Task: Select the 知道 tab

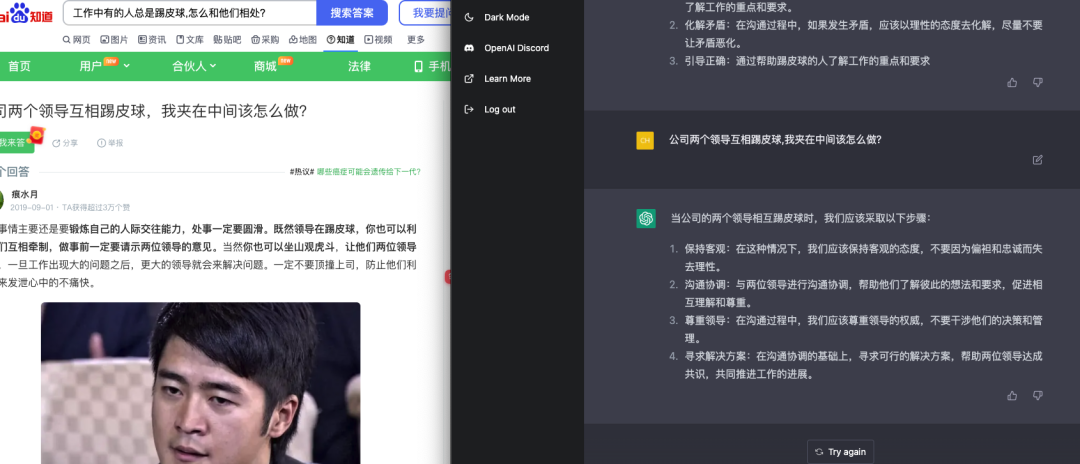Action: [x=340, y=40]
